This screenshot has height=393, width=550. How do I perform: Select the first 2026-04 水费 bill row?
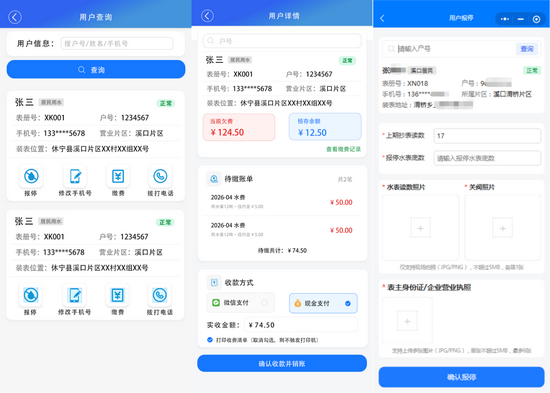click(x=282, y=202)
